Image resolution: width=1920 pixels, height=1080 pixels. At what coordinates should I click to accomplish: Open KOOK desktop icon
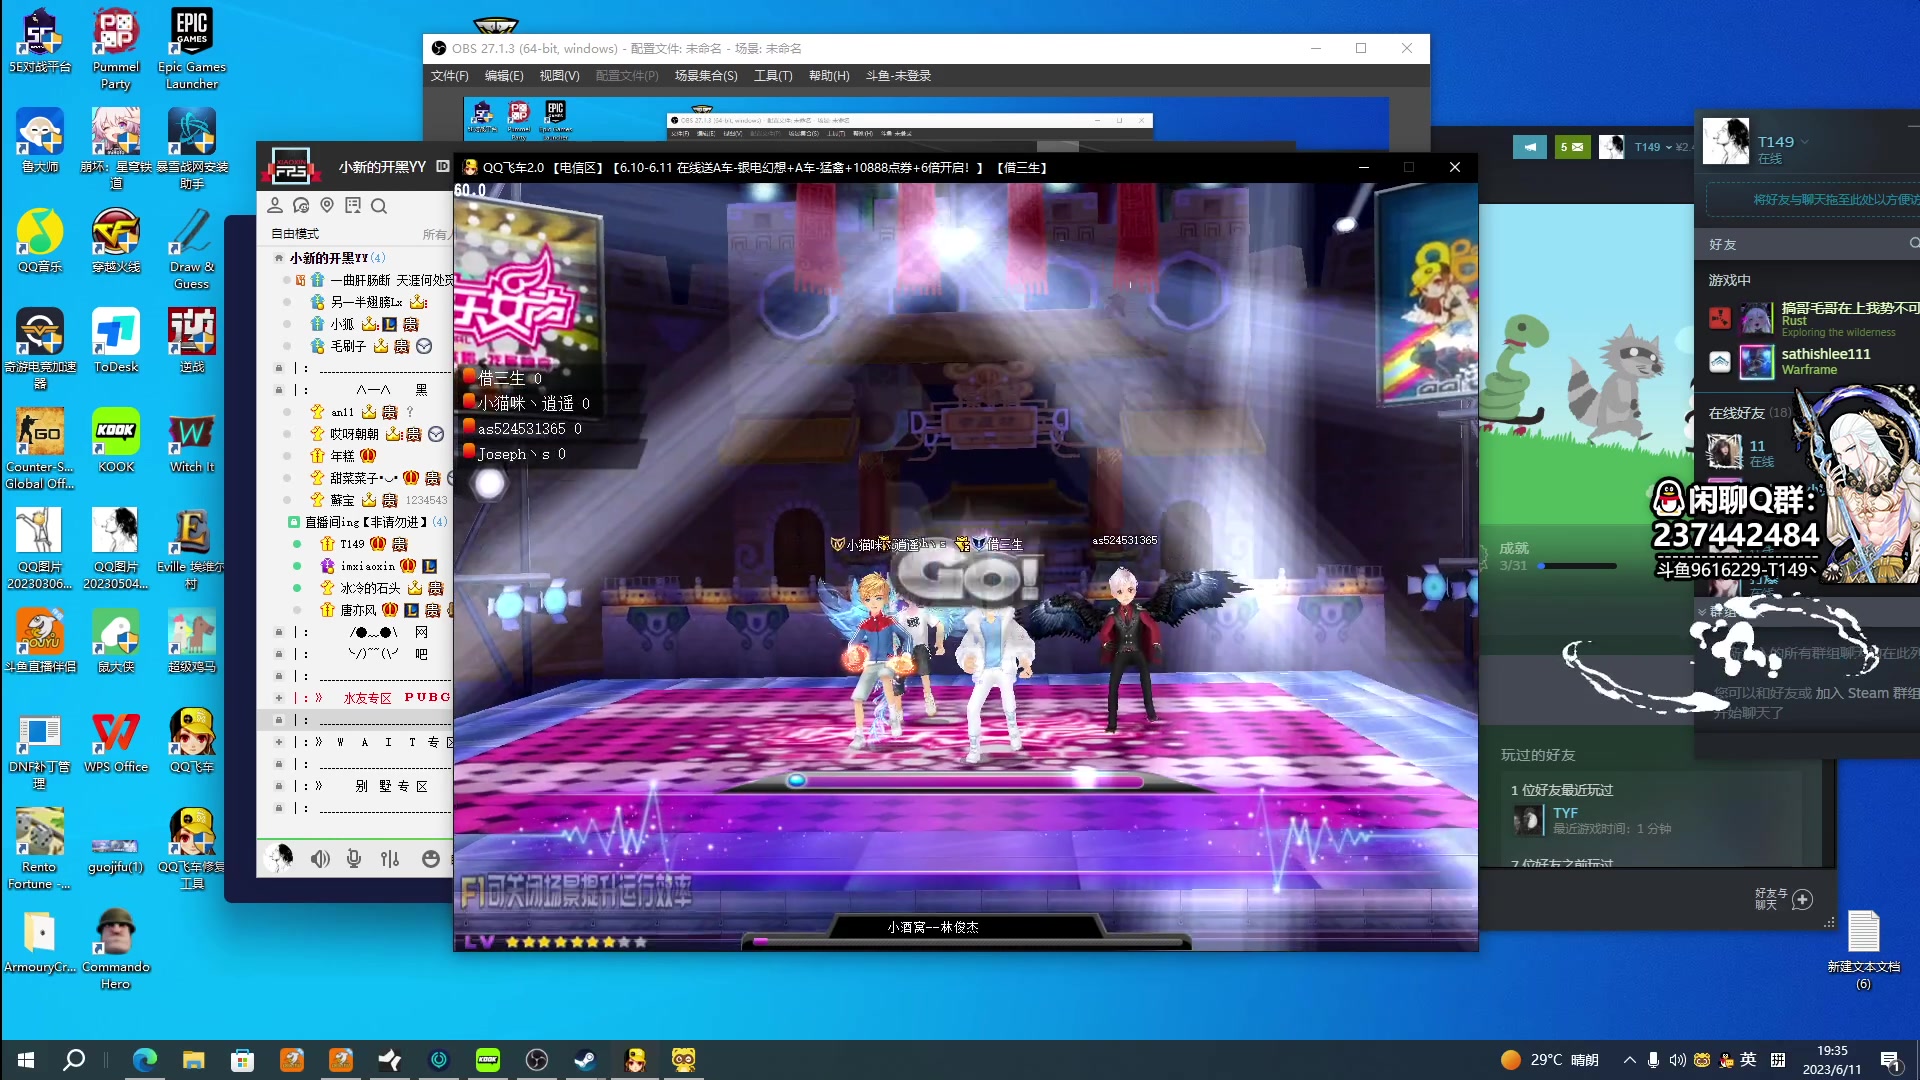click(116, 440)
